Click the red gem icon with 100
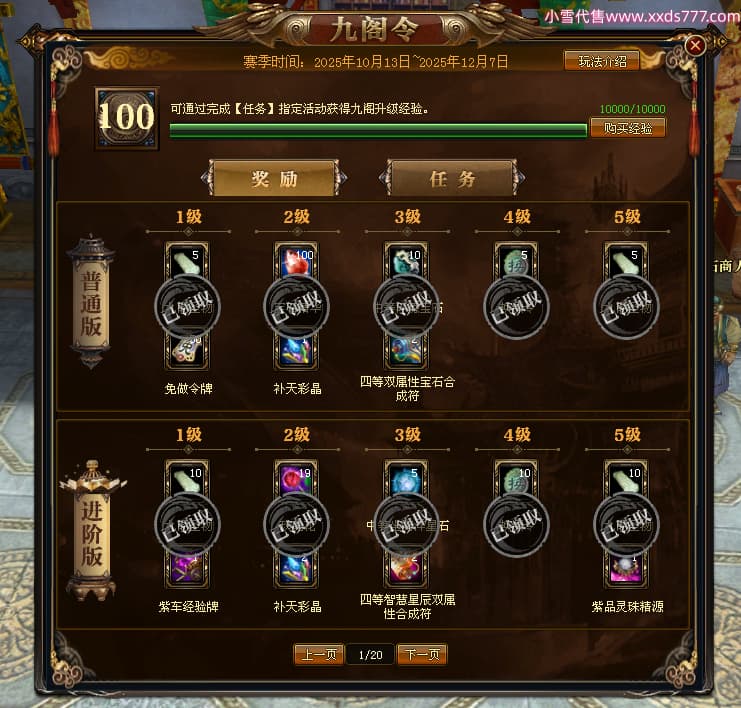This screenshot has width=741, height=708. pos(296,261)
